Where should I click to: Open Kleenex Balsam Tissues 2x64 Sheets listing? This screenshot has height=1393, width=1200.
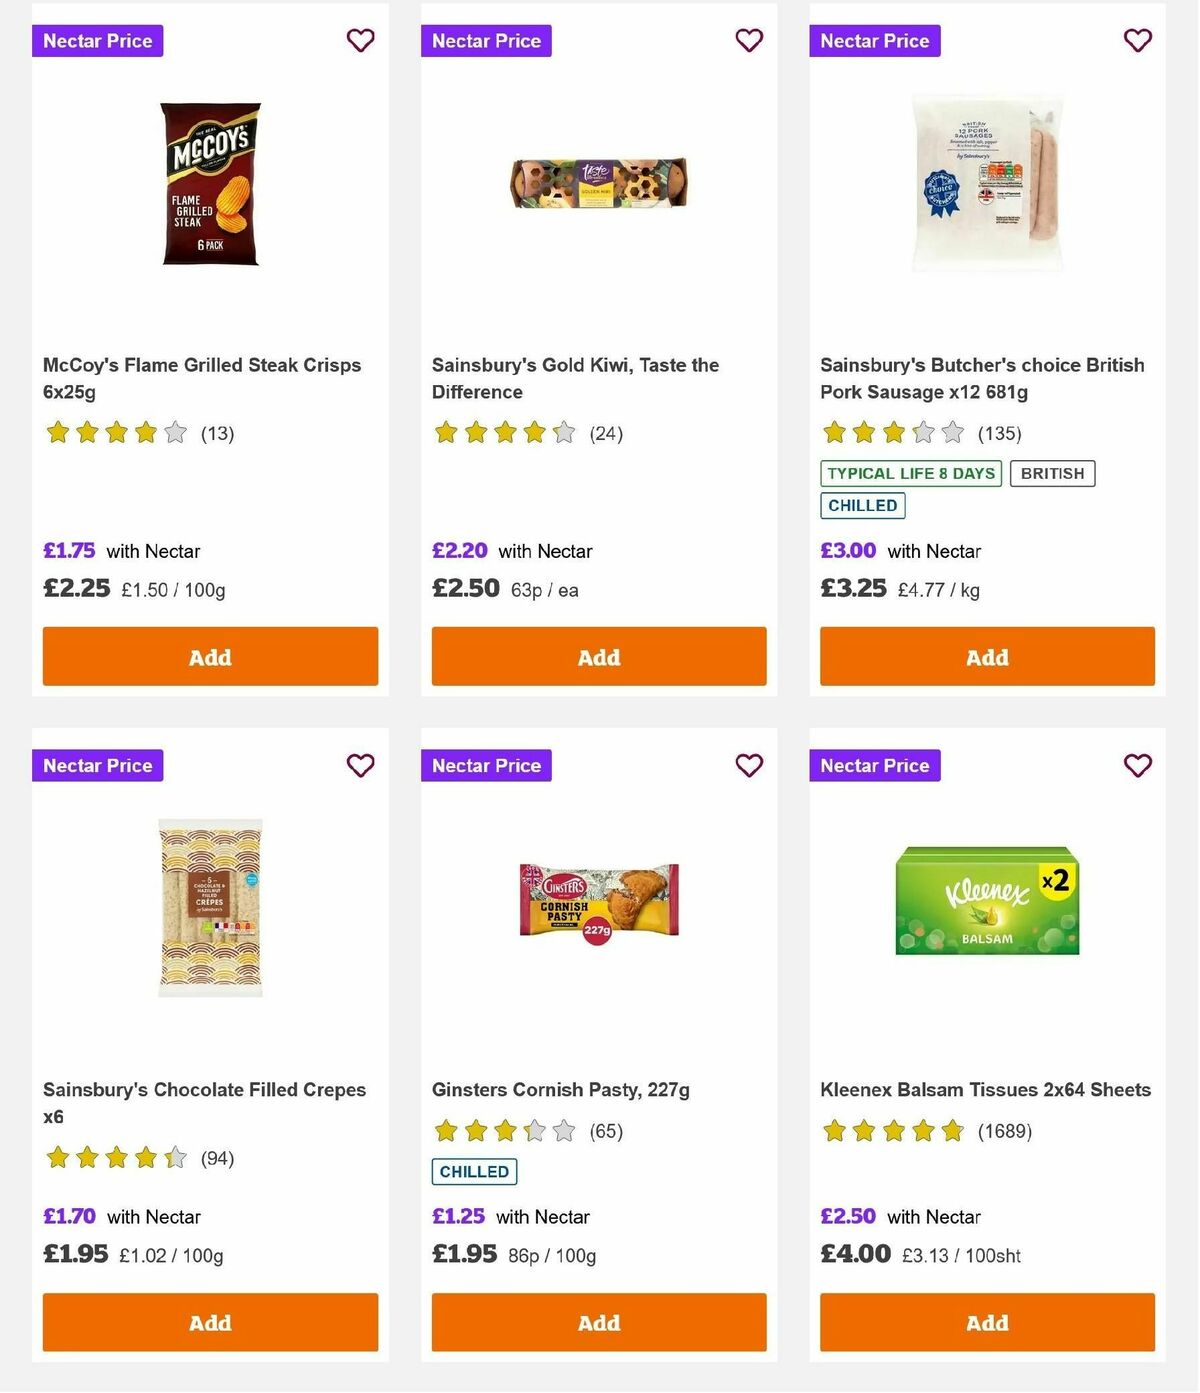click(985, 1089)
